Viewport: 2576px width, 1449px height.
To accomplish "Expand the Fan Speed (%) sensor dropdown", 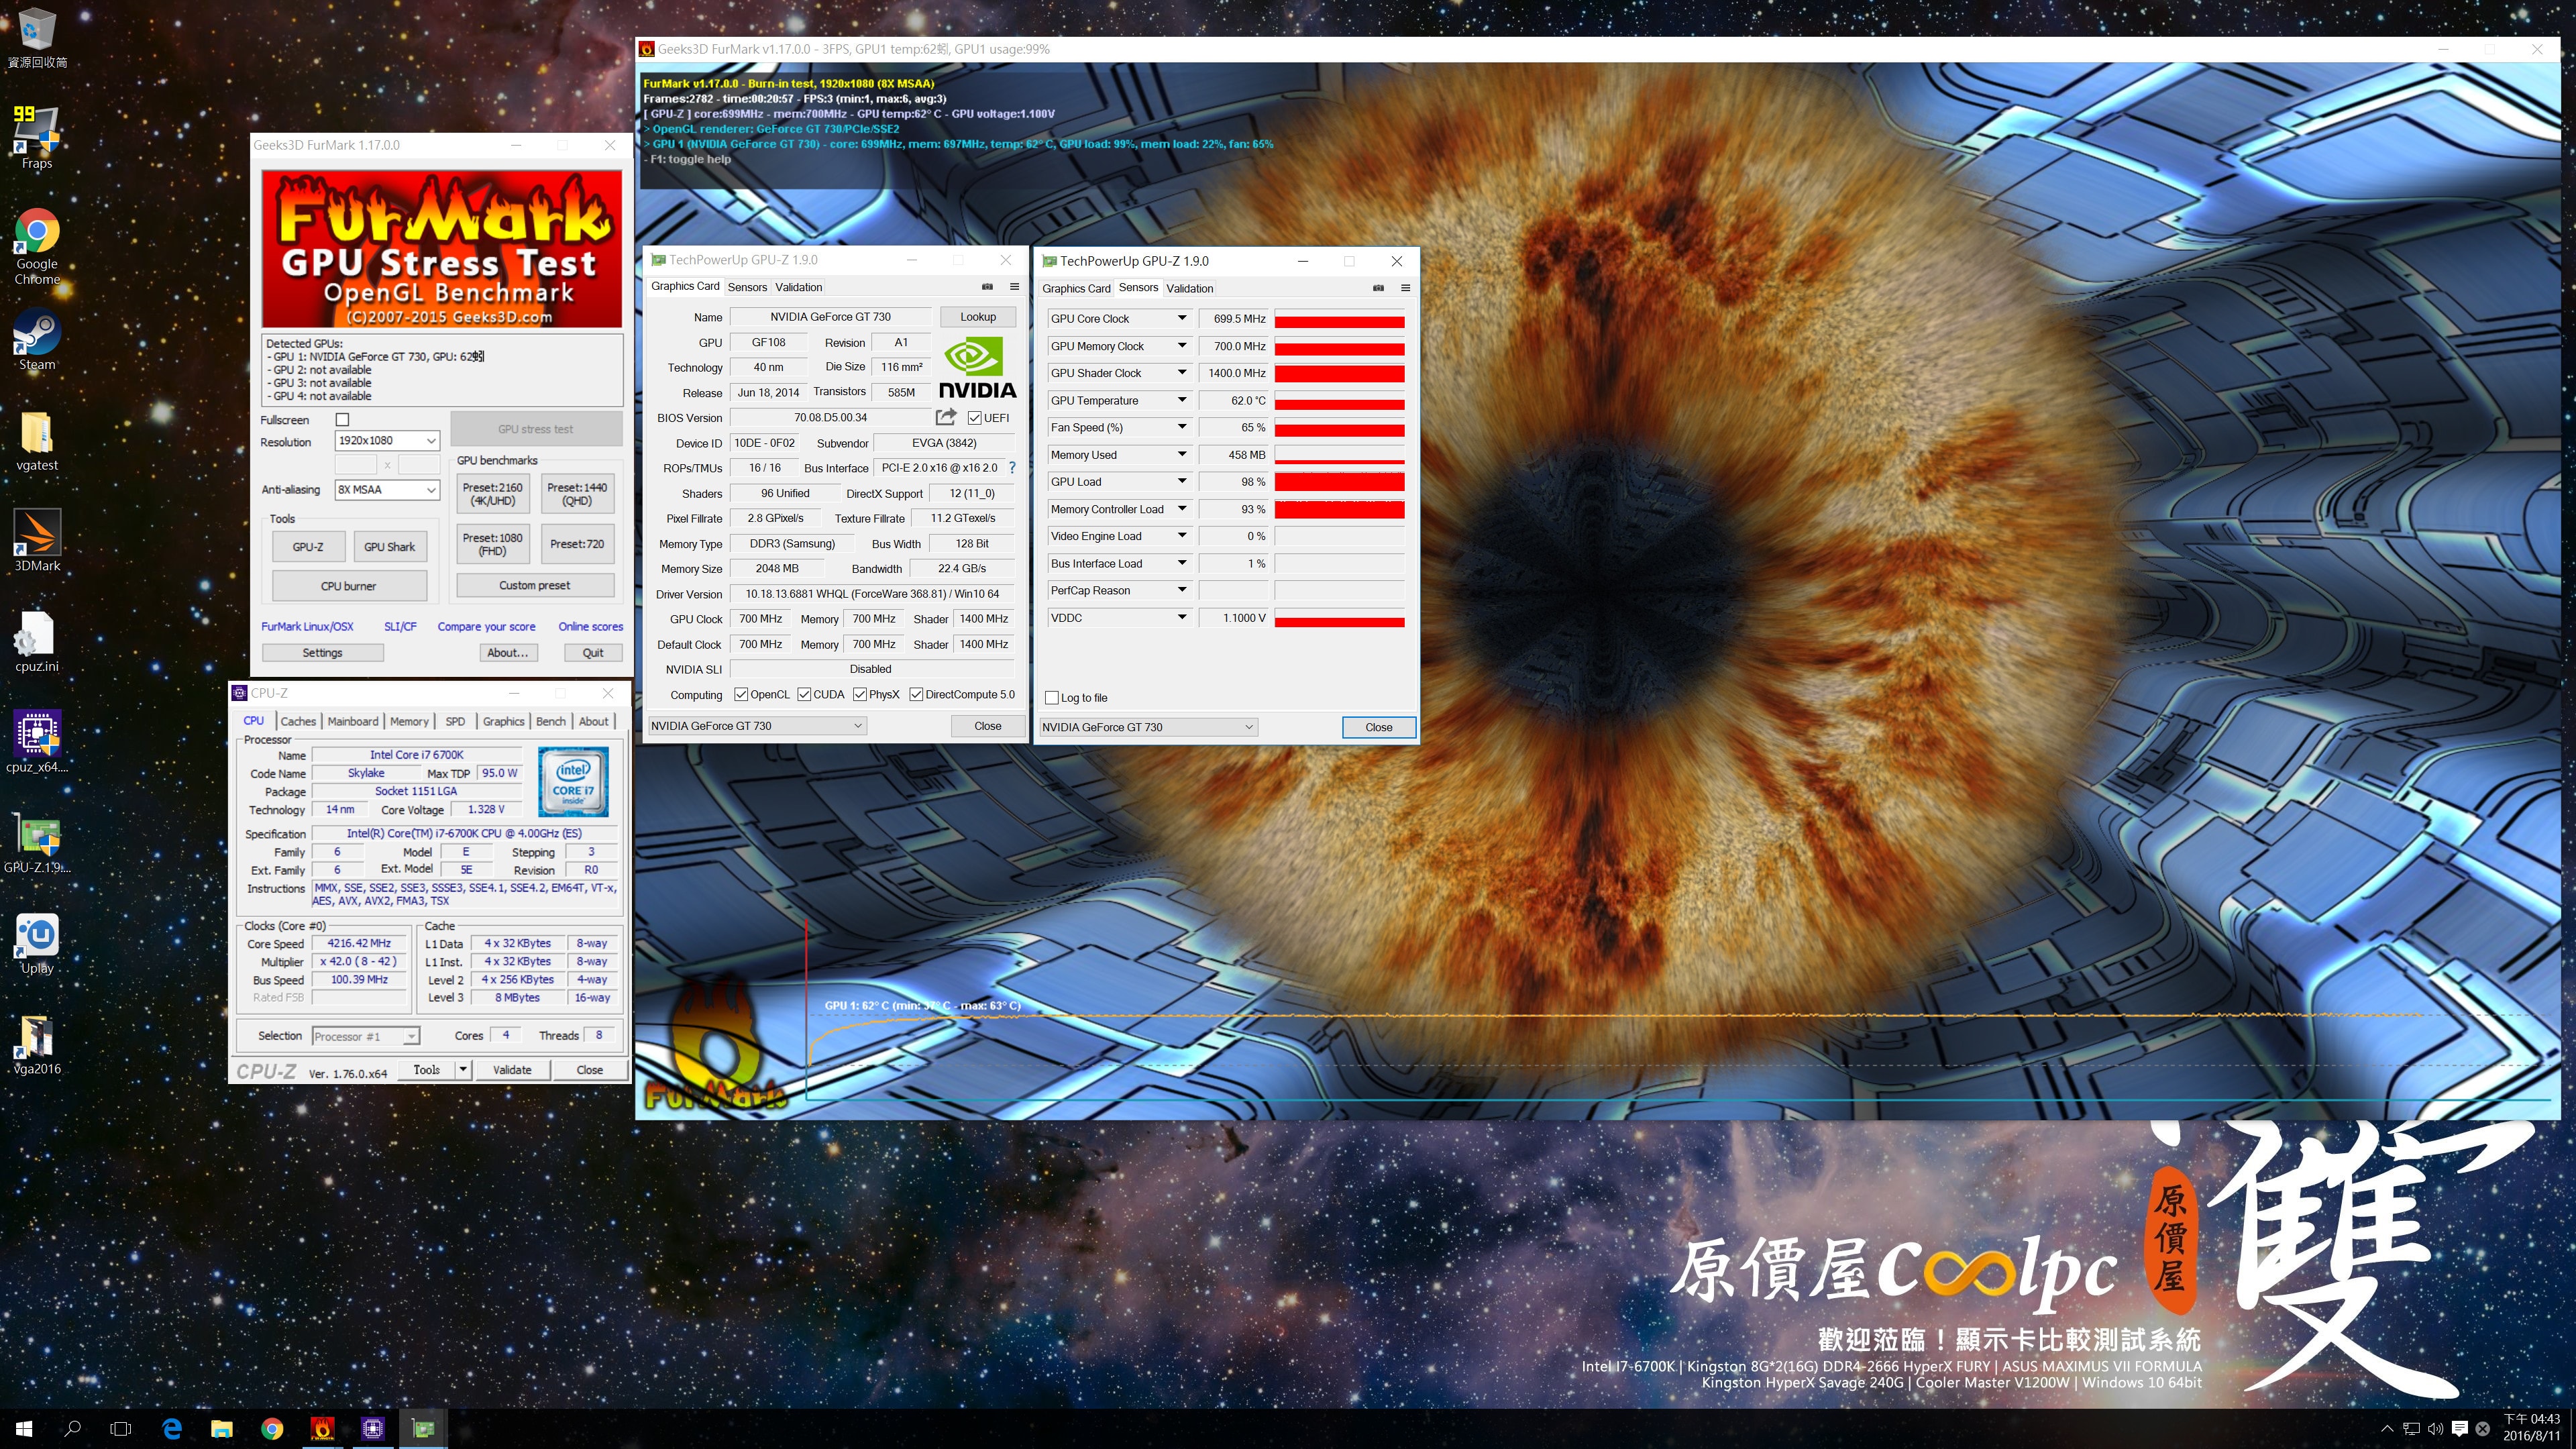I will (1182, 427).
